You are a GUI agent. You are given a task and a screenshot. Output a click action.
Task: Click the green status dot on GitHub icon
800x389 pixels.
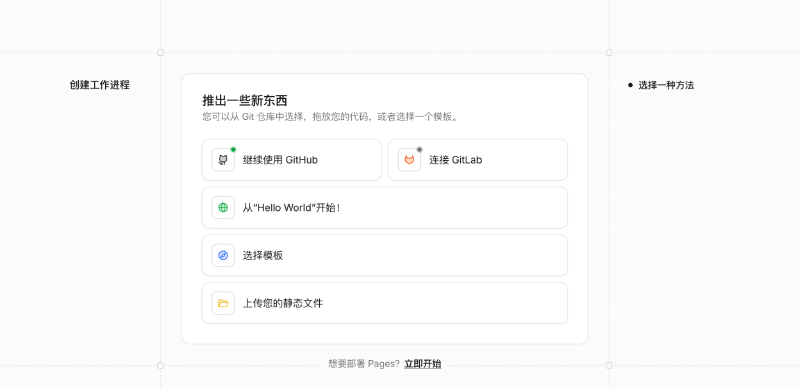(x=233, y=150)
